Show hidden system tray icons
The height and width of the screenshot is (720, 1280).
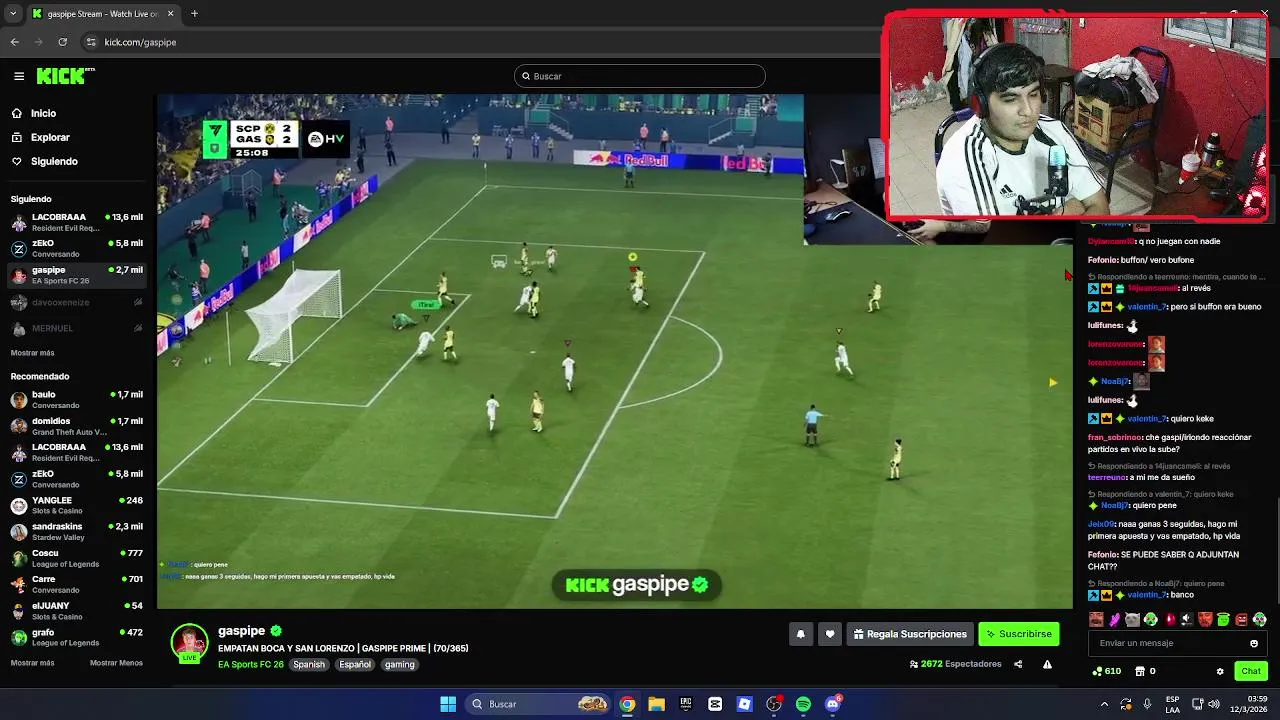tap(1104, 704)
